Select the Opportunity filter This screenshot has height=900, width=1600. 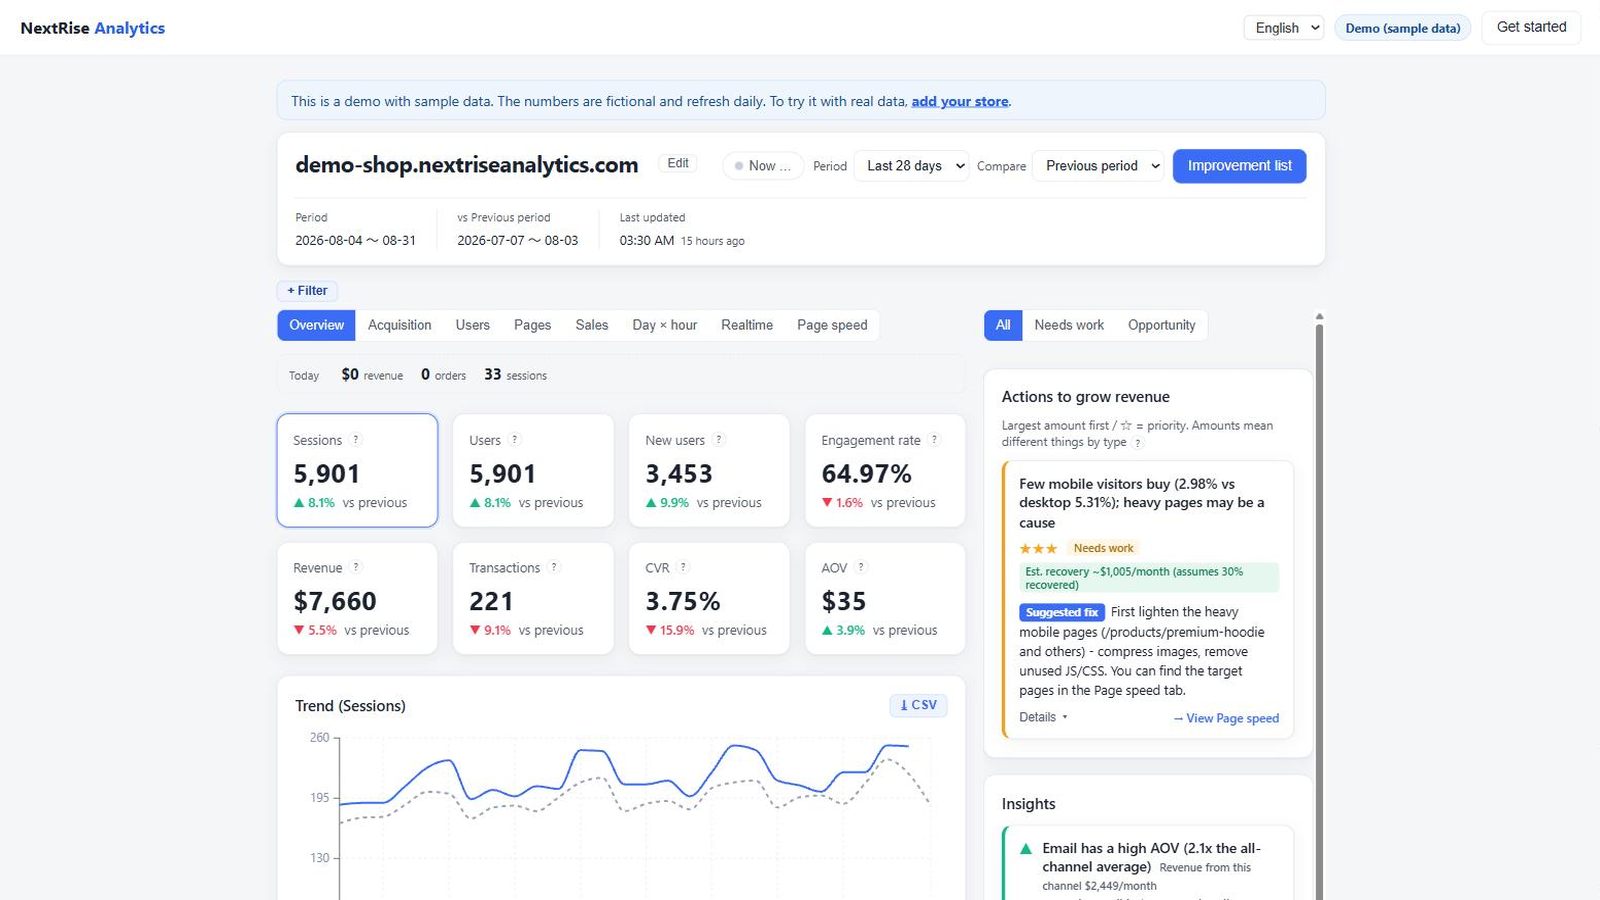1161,325
